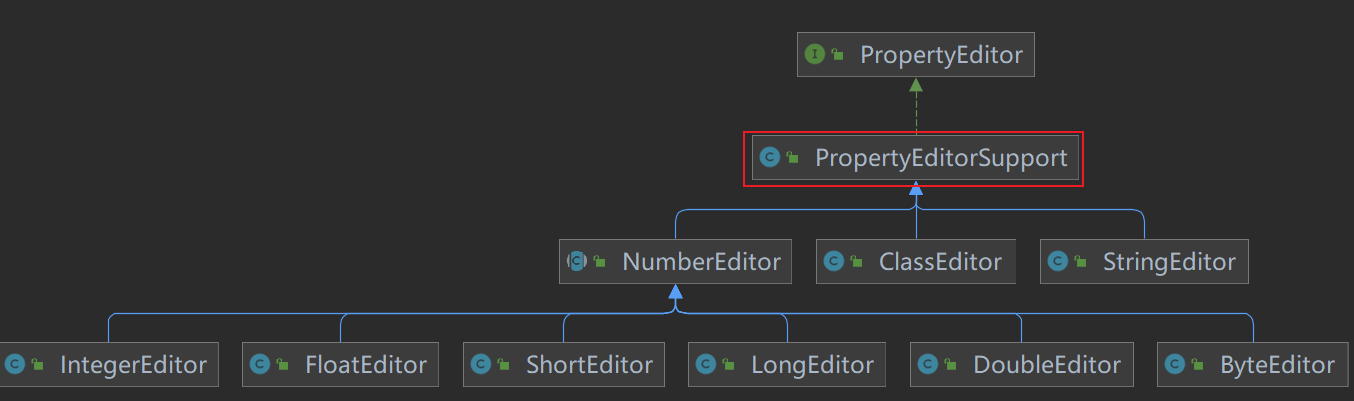
Task: Select the PropertyEditor node label
Action: [x=941, y=55]
